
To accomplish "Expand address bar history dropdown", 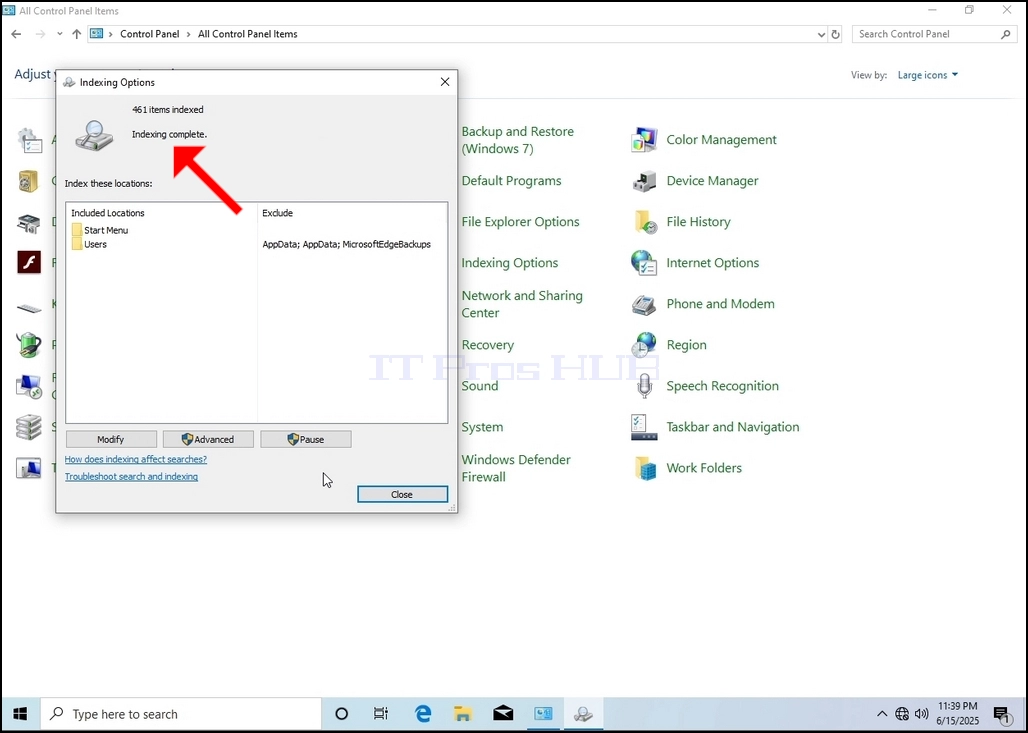I will (x=821, y=35).
